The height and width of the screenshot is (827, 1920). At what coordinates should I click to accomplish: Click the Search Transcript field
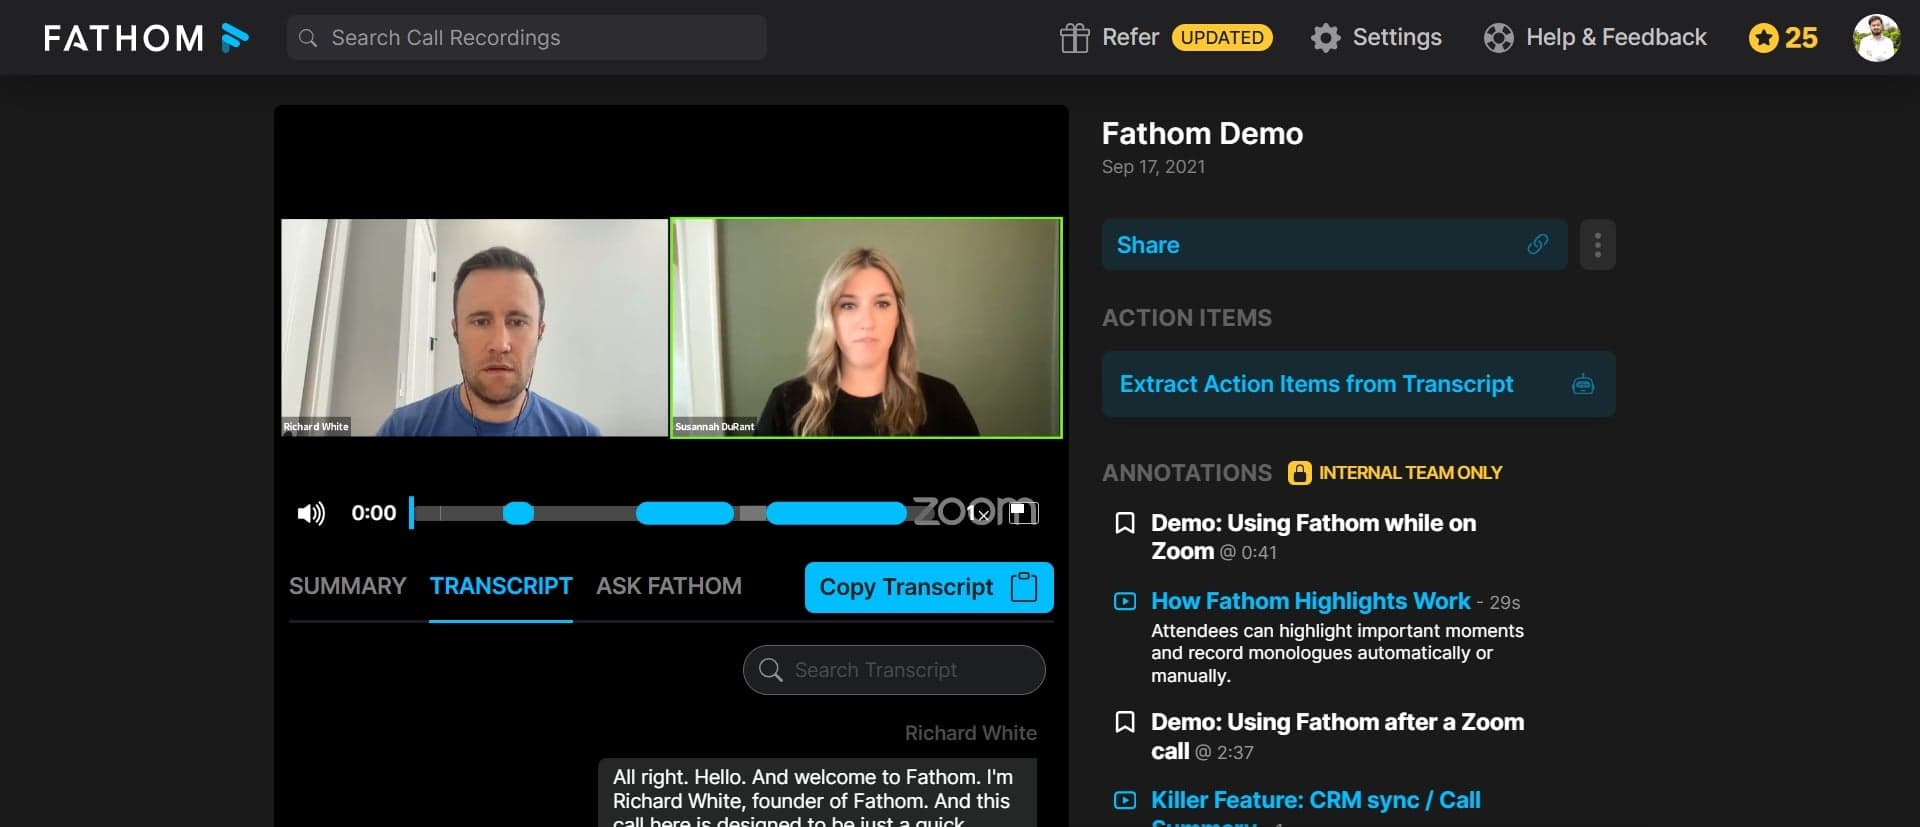pyautogui.click(x=894, y=670)
